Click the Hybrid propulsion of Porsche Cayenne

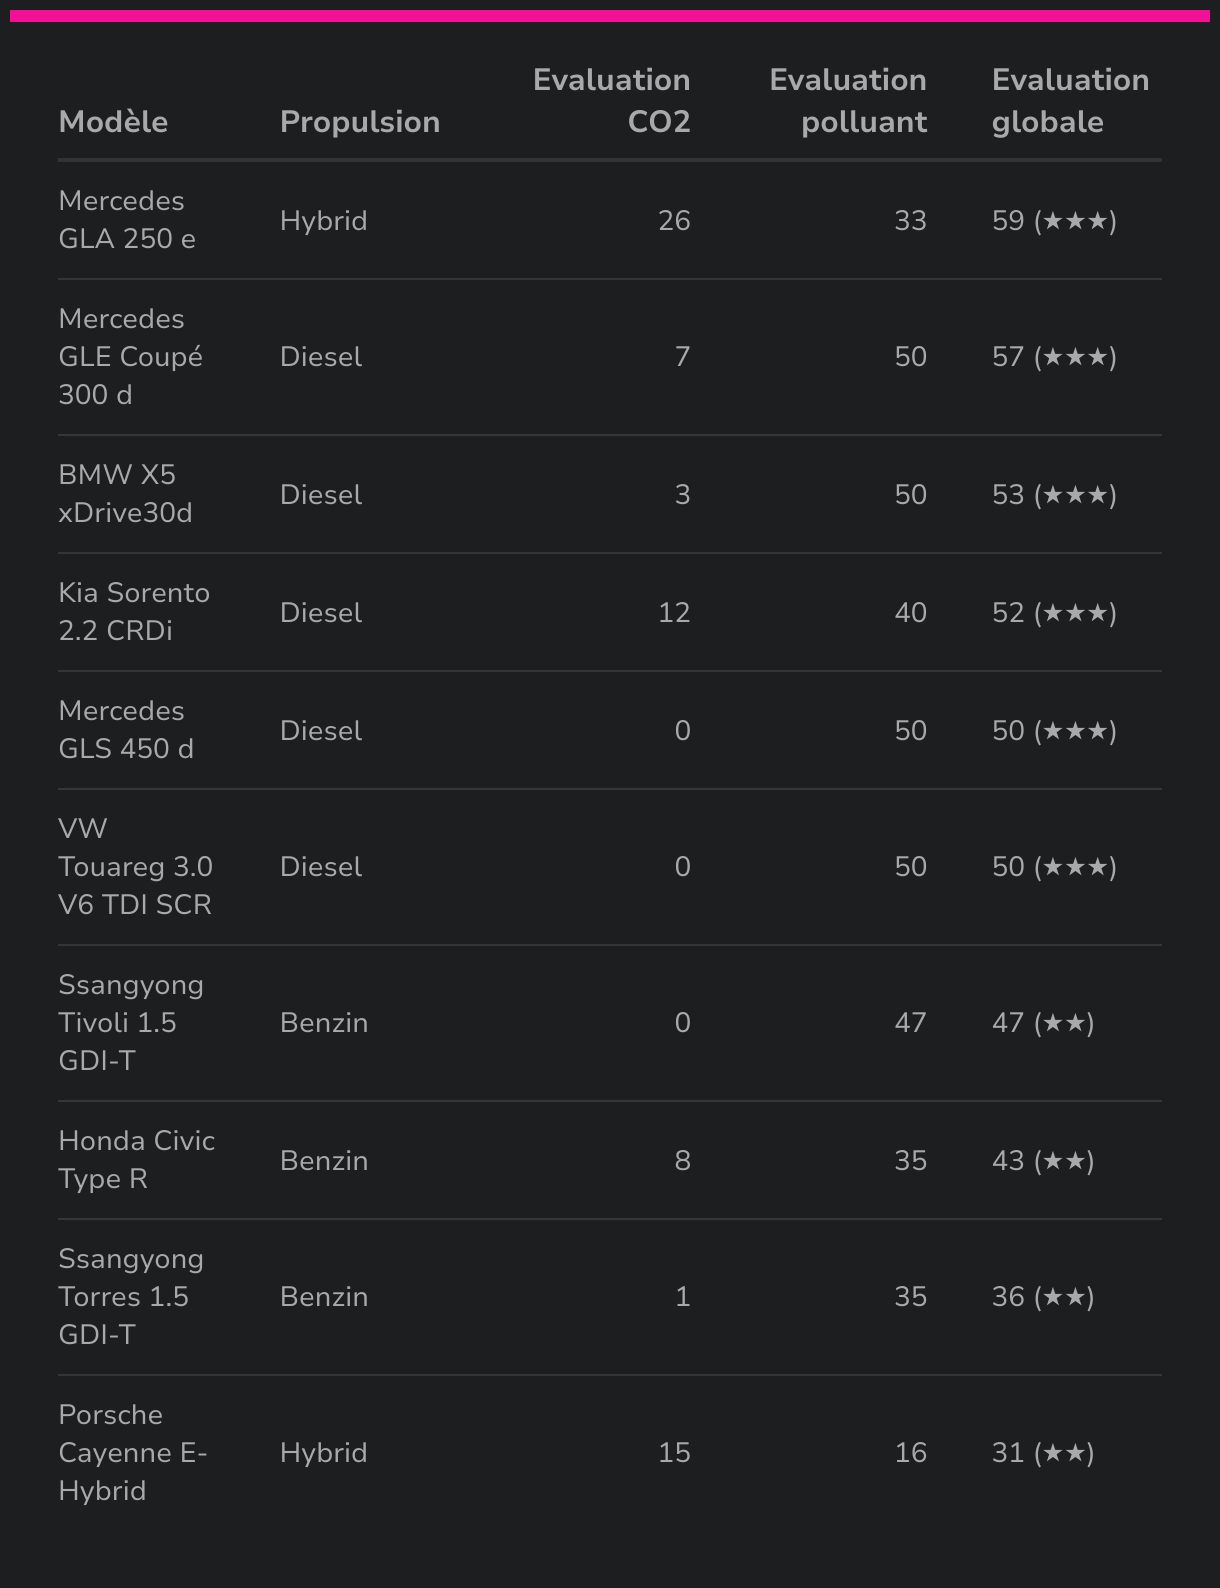pos(324,1453)
